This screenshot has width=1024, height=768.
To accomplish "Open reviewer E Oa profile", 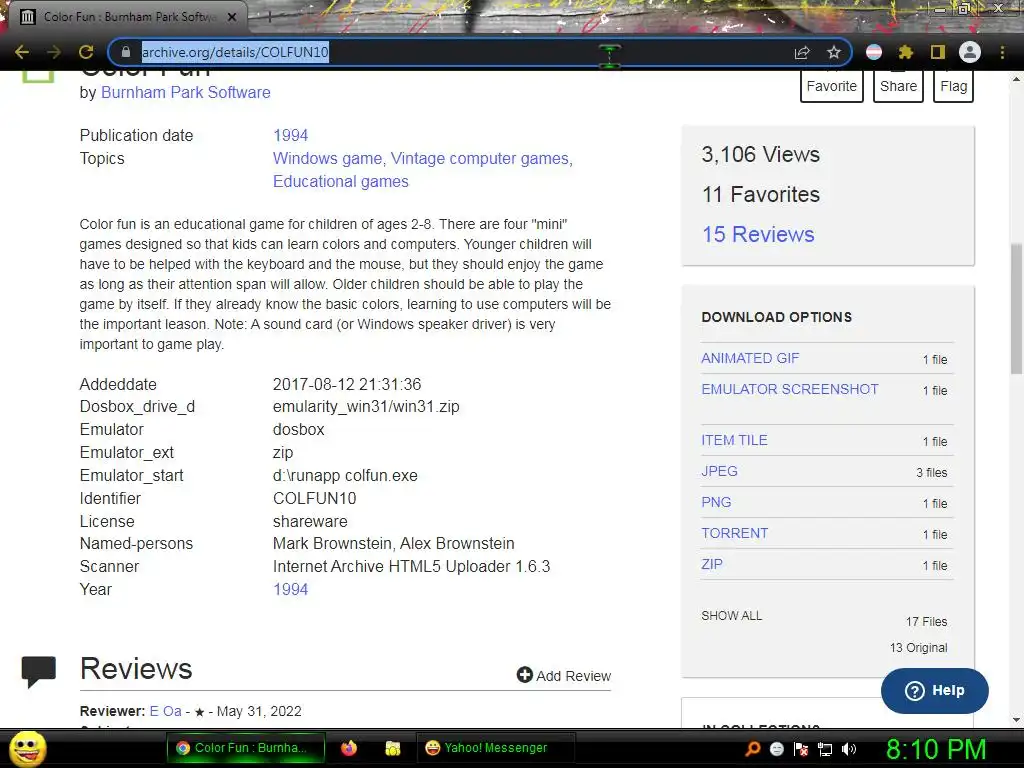I will coord(165,711).
